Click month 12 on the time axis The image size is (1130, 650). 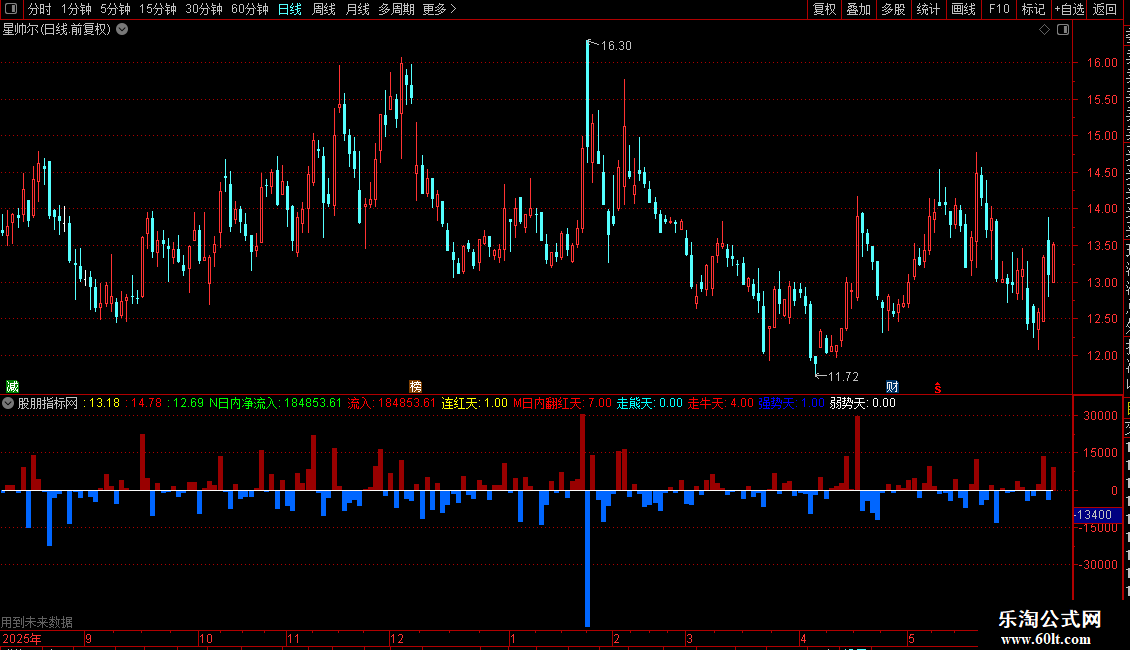point(396,638)
